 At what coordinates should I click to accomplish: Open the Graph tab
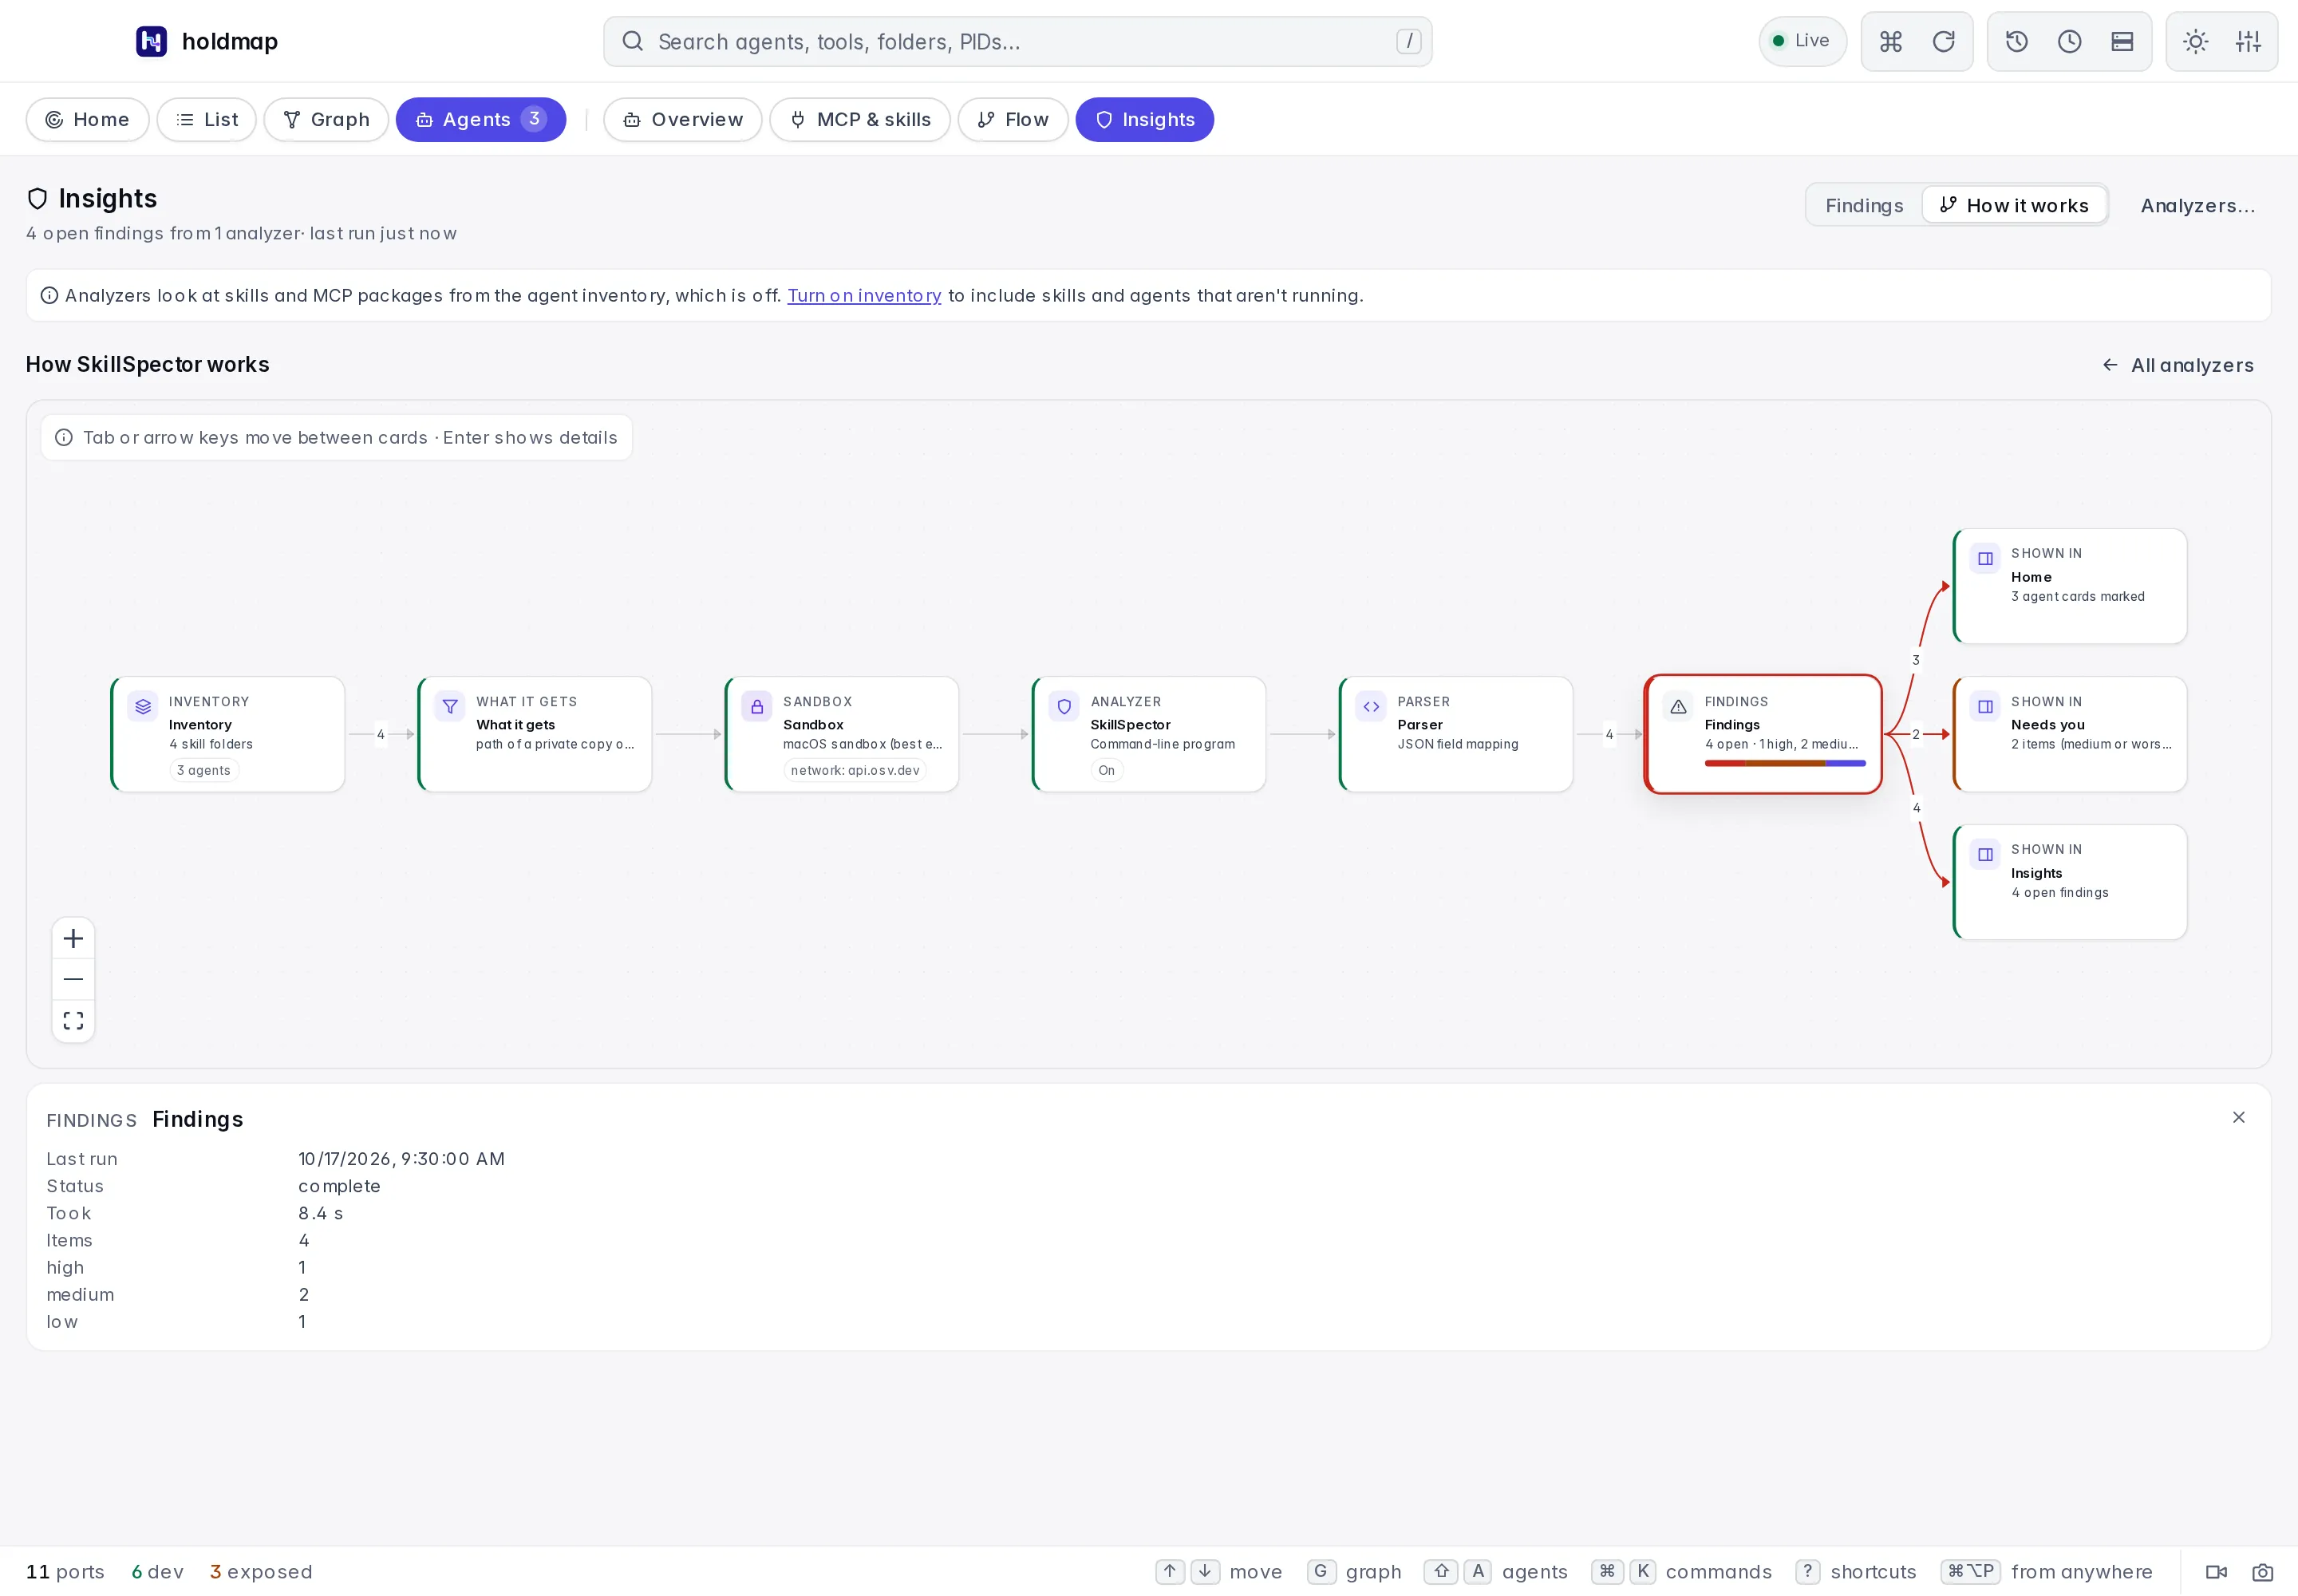326,120
